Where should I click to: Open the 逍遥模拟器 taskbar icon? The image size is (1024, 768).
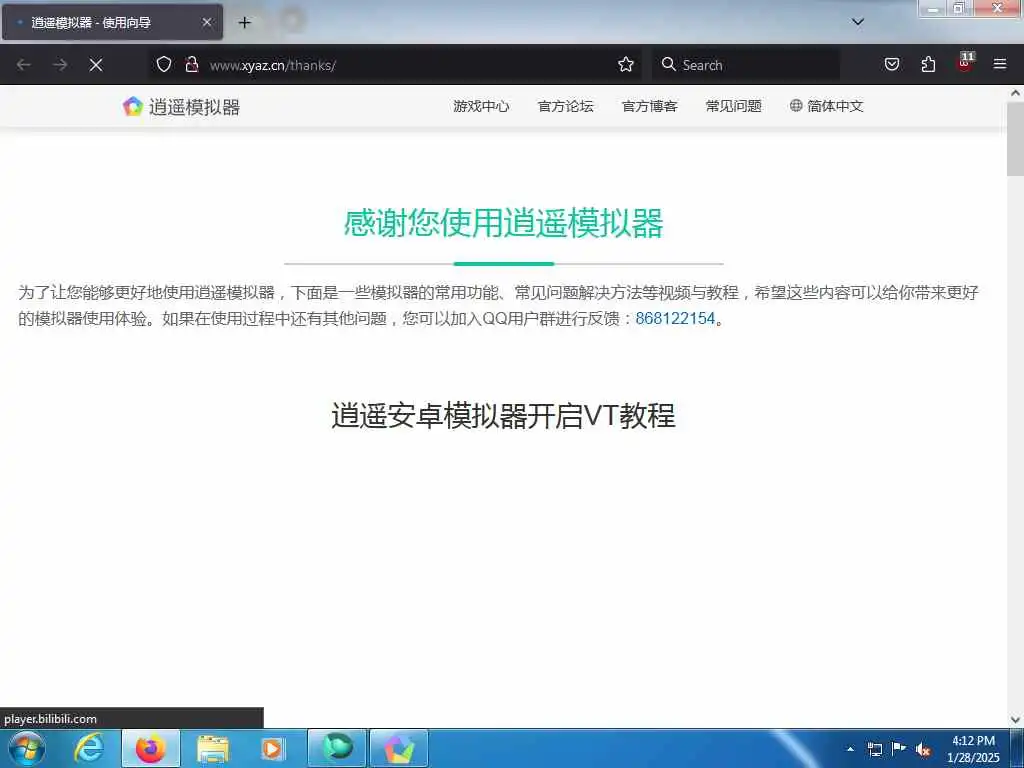399,748
